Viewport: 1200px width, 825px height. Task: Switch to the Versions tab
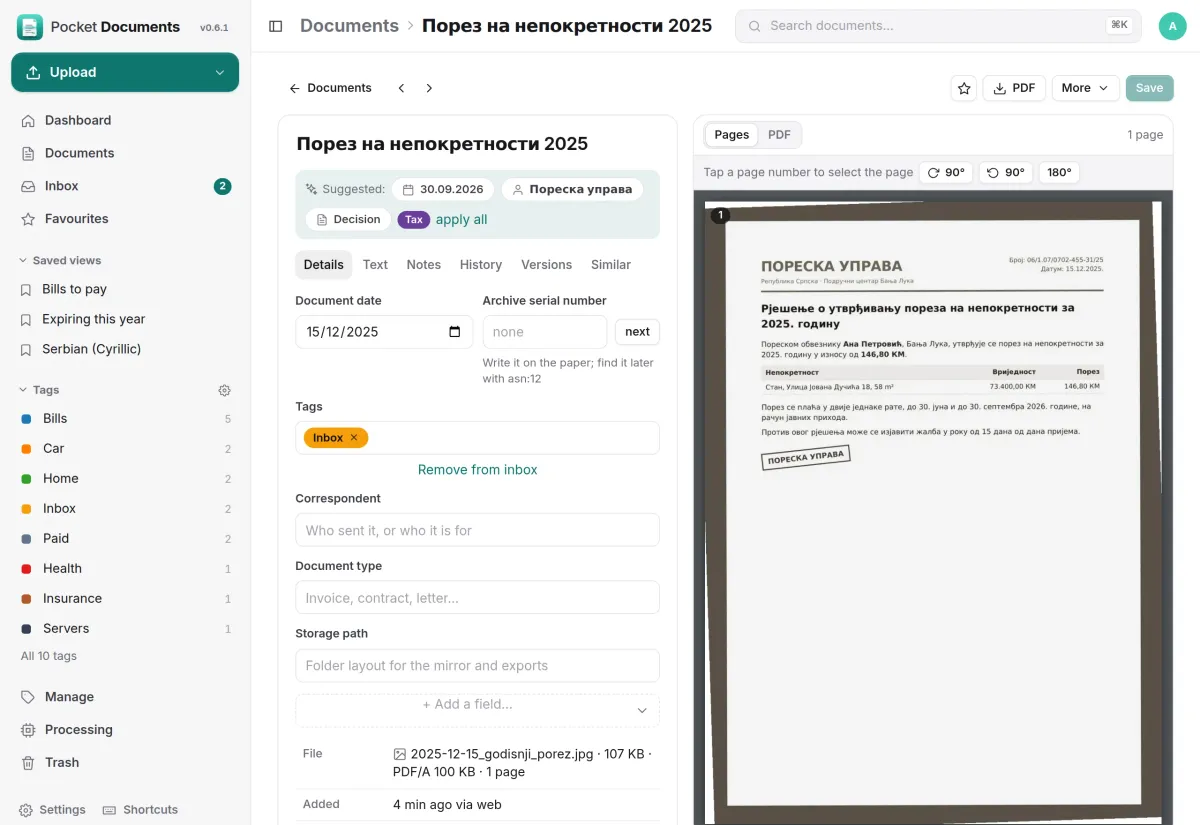[546, 265]
